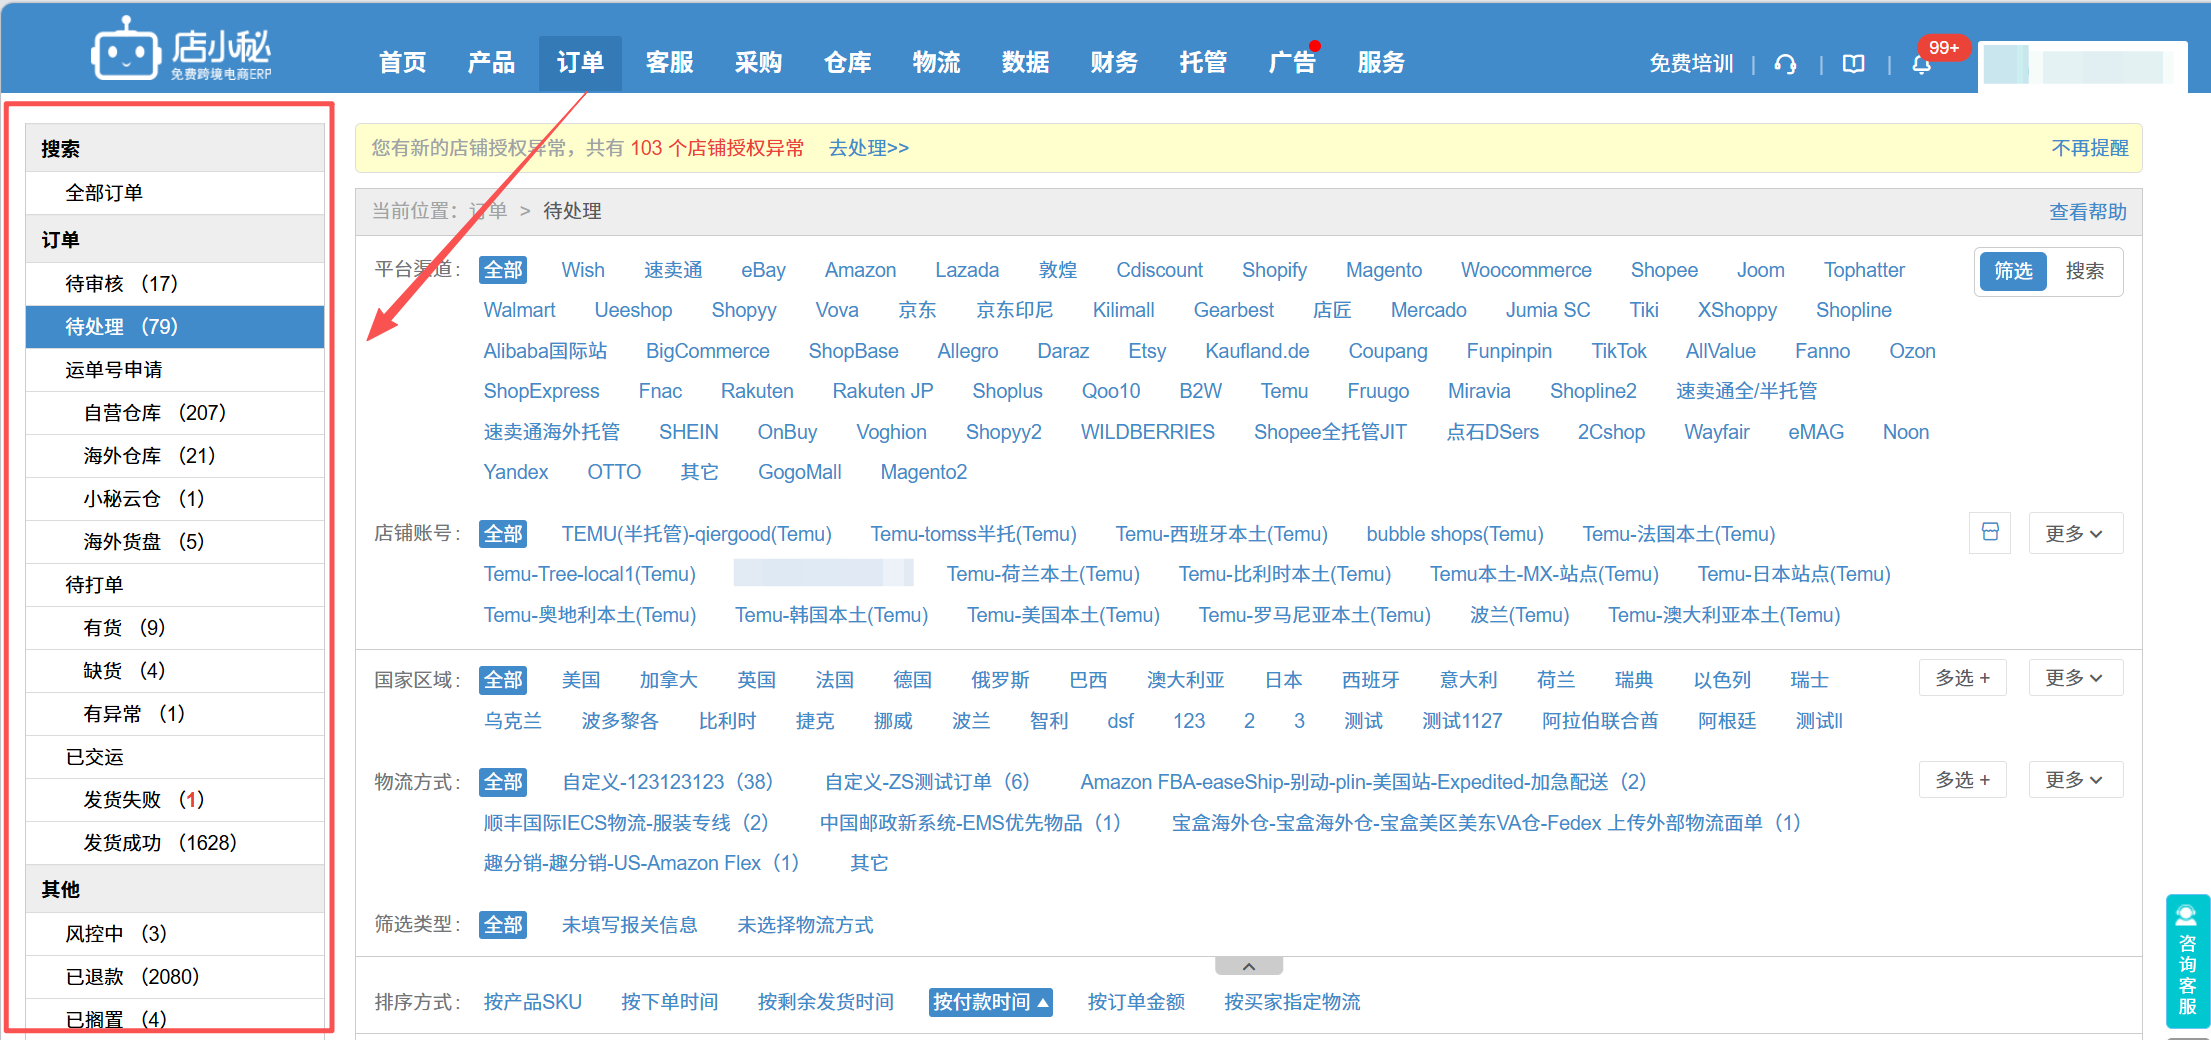Open the 咨询客服 floating widget
The height and width of the screenshot is (1040, 2211).
coord(2187,961)
